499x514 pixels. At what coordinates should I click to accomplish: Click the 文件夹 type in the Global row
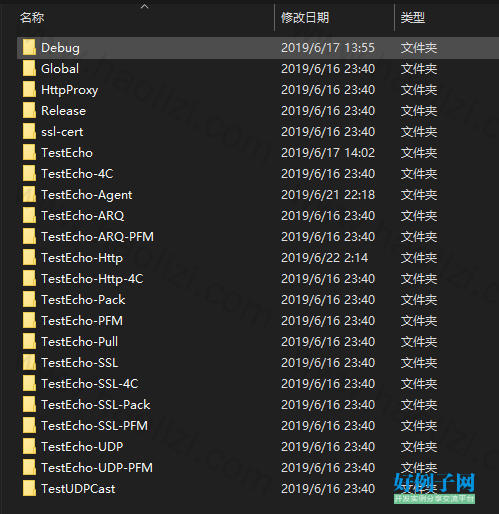[419, 69]
